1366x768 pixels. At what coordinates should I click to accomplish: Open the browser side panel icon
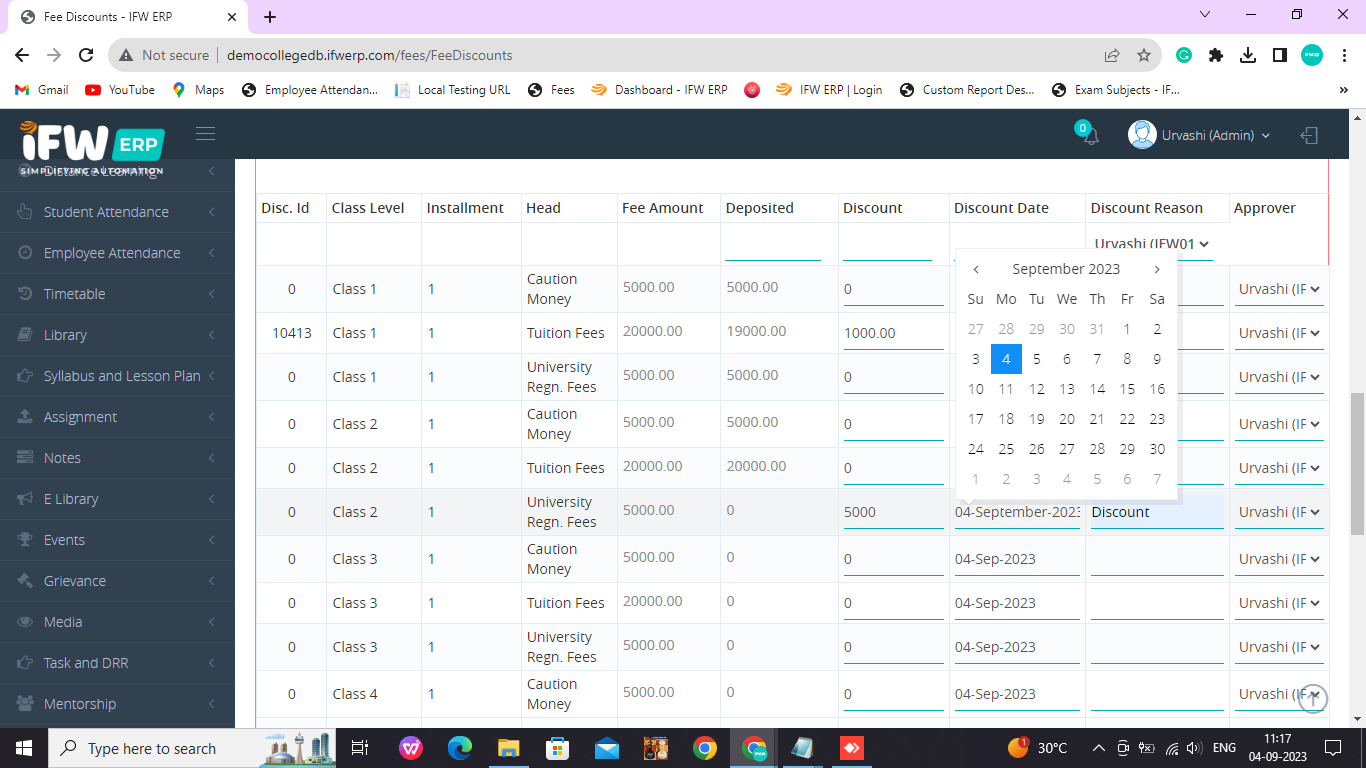coord(1279,55)
